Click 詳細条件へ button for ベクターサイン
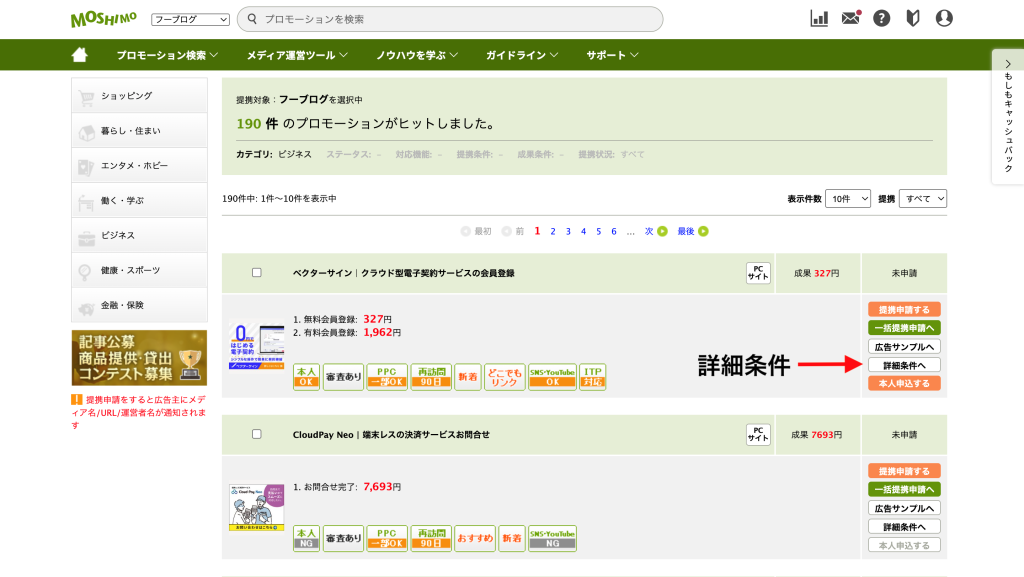The width and height of the screenshot is (1024, 577). tap(904, 365)
